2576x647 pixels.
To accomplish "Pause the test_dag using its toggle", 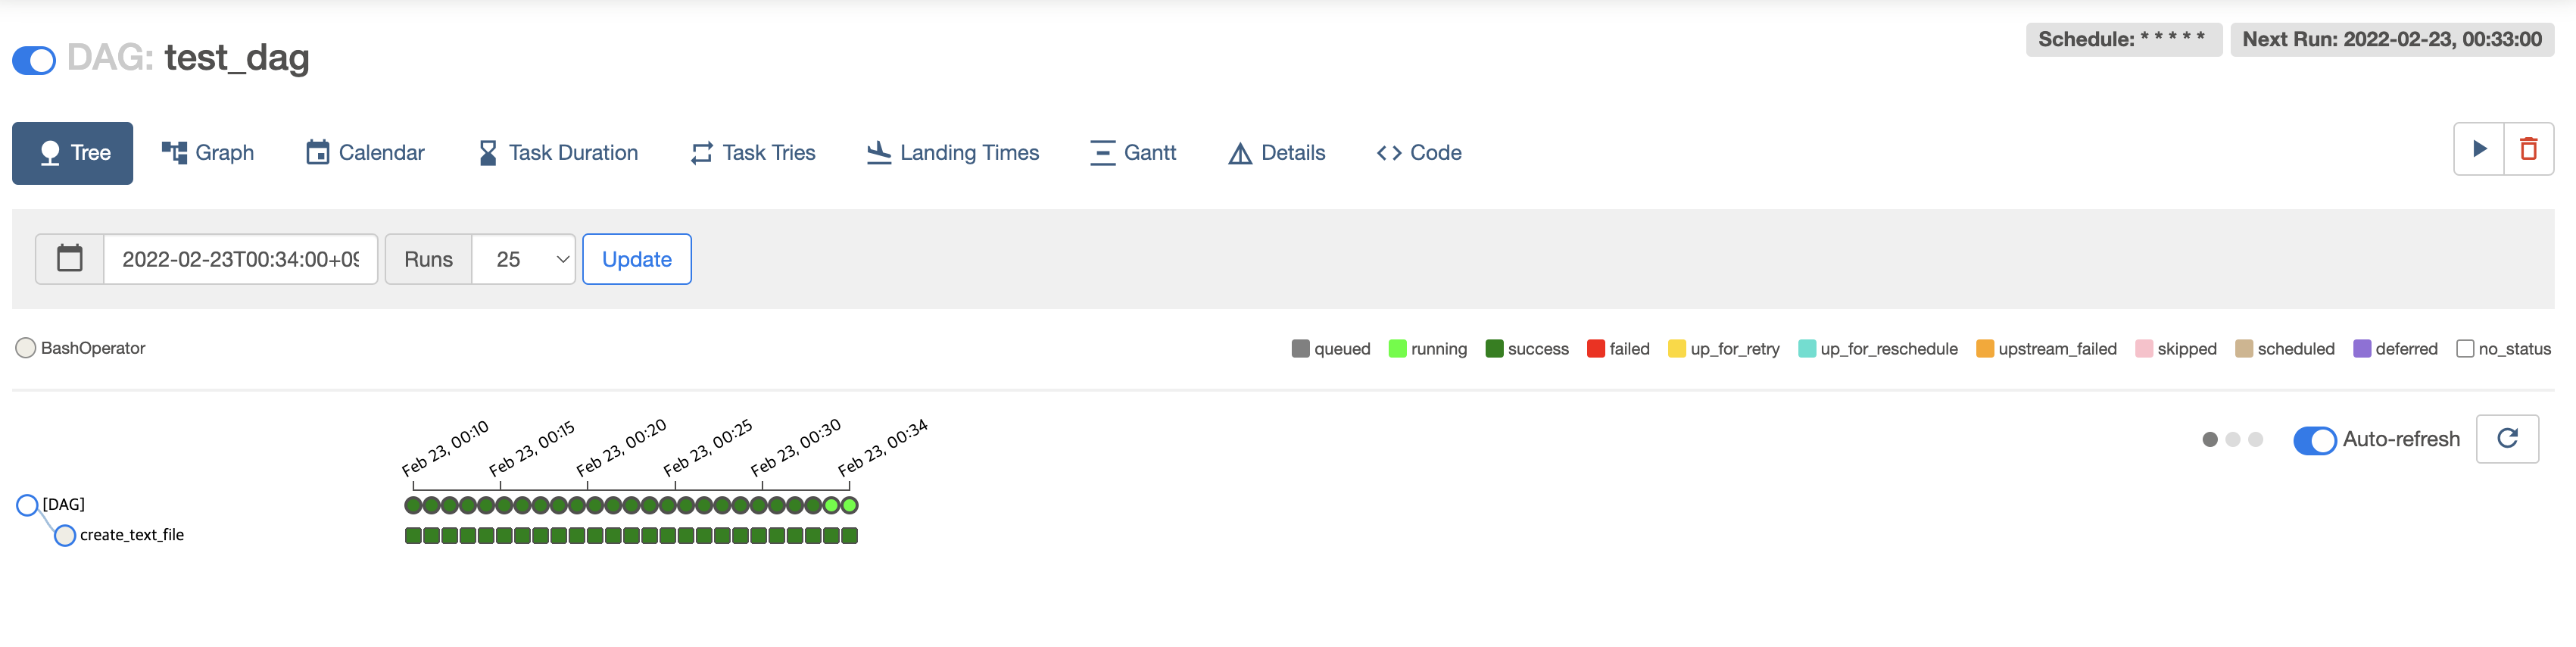I will (x=34, y=60).
